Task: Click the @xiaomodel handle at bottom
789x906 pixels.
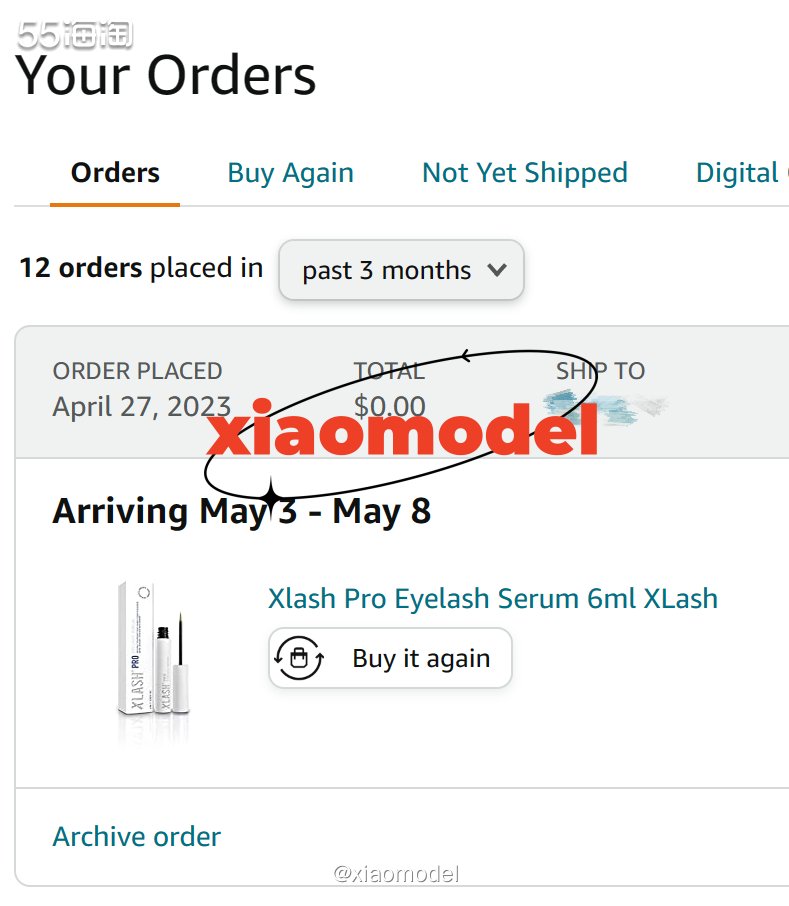Action: pos(396,874)
